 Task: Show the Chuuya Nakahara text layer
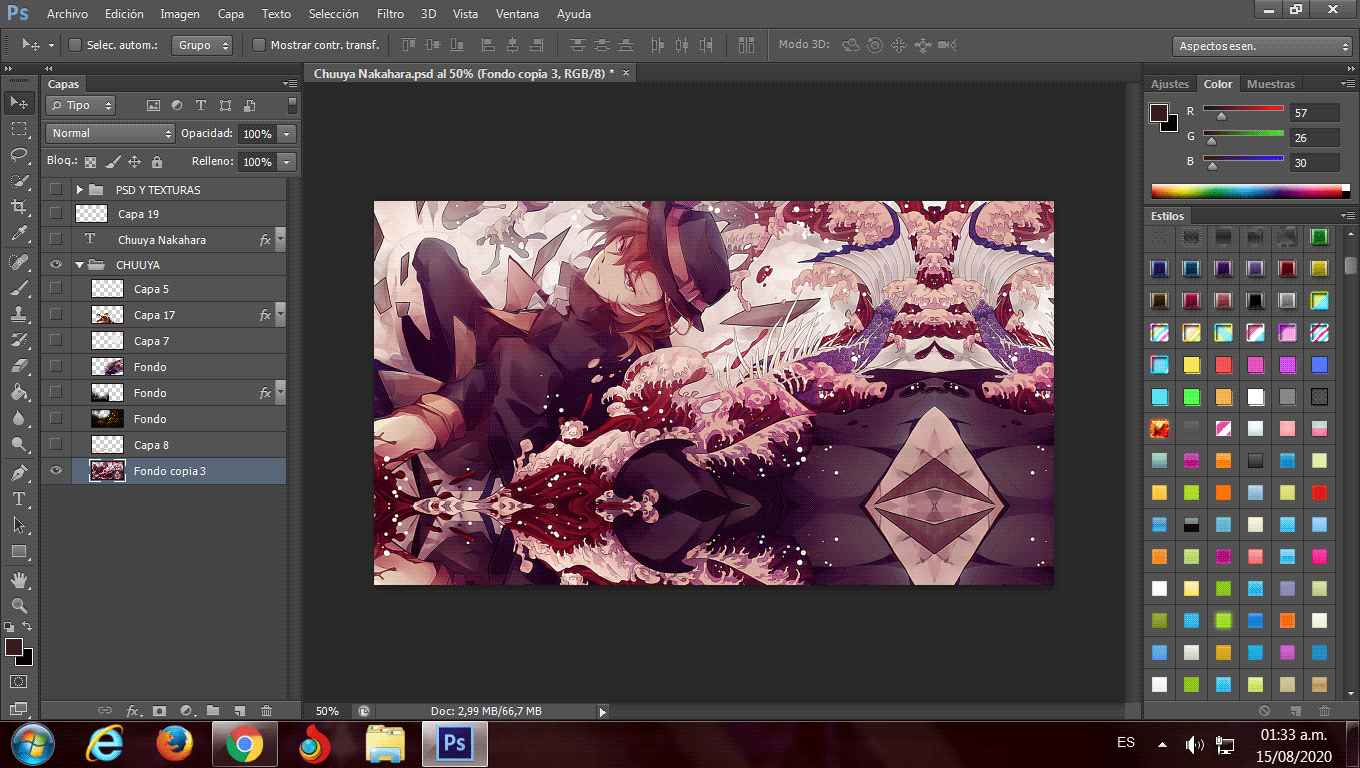point(56,240)
